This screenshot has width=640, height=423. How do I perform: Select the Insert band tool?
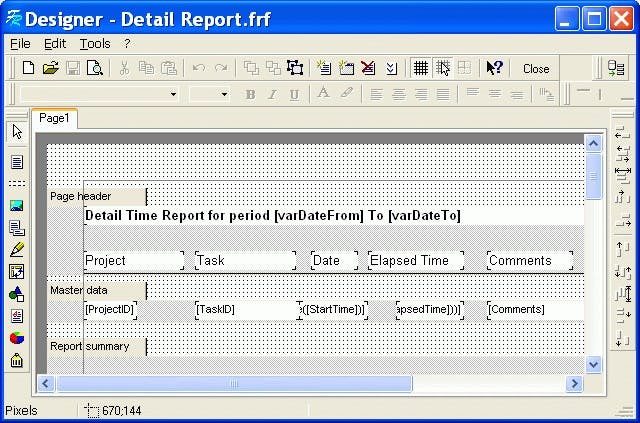point(17,184)
